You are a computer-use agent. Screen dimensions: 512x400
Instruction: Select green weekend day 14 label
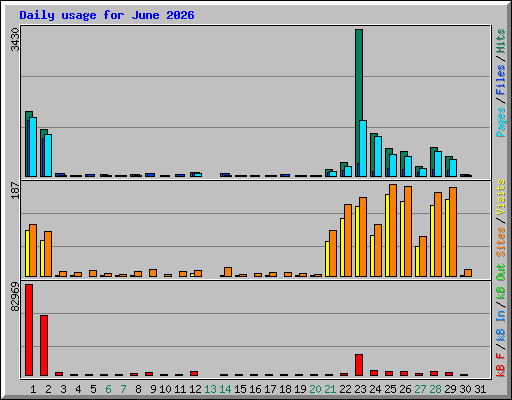(225, 389)
